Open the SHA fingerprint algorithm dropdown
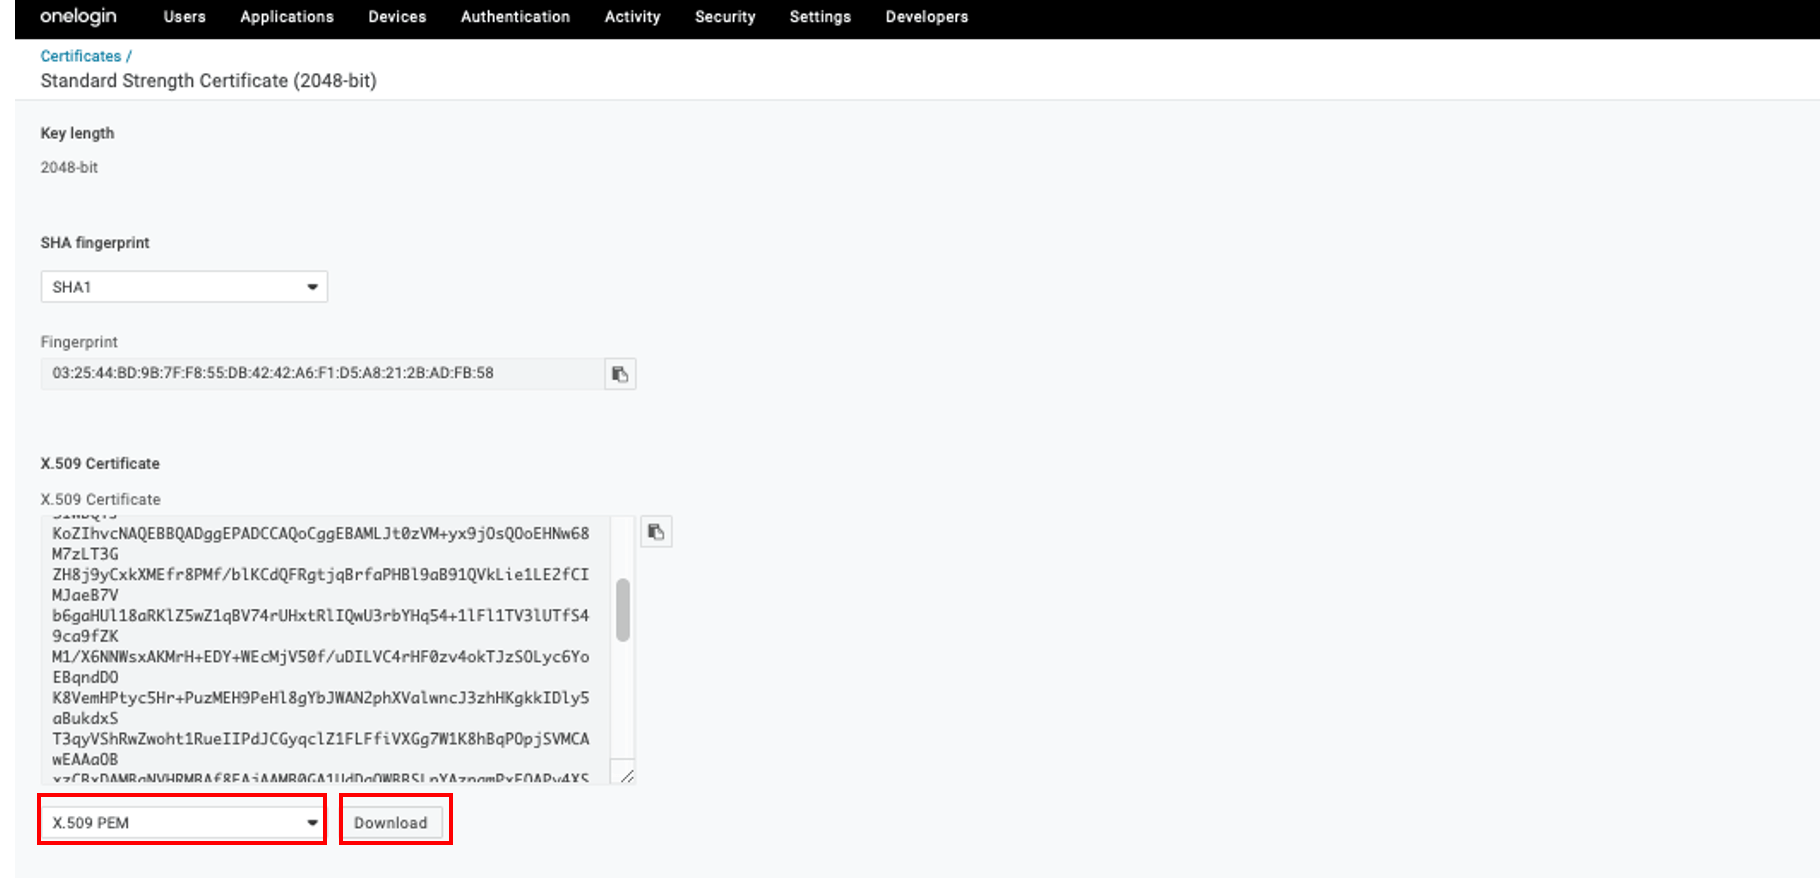Viewport: 1820px width, 886px height. 184,287
